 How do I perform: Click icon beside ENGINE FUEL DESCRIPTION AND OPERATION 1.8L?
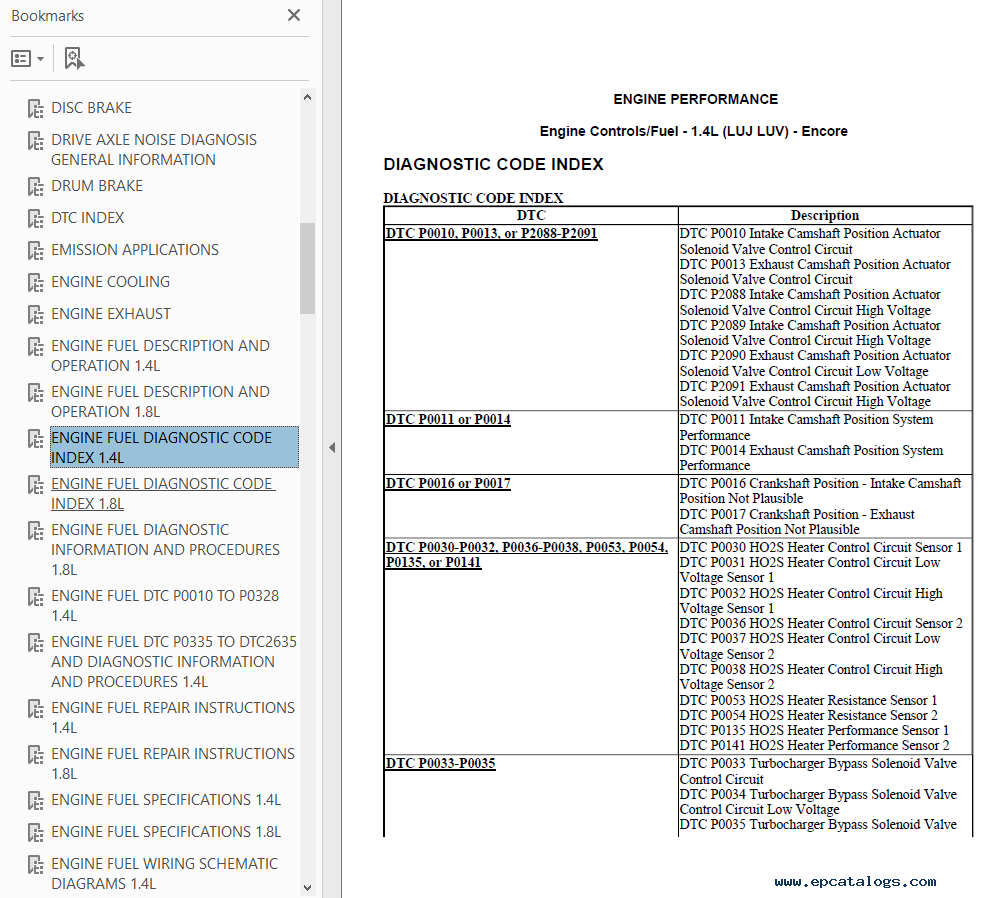[x=35, y=393]
